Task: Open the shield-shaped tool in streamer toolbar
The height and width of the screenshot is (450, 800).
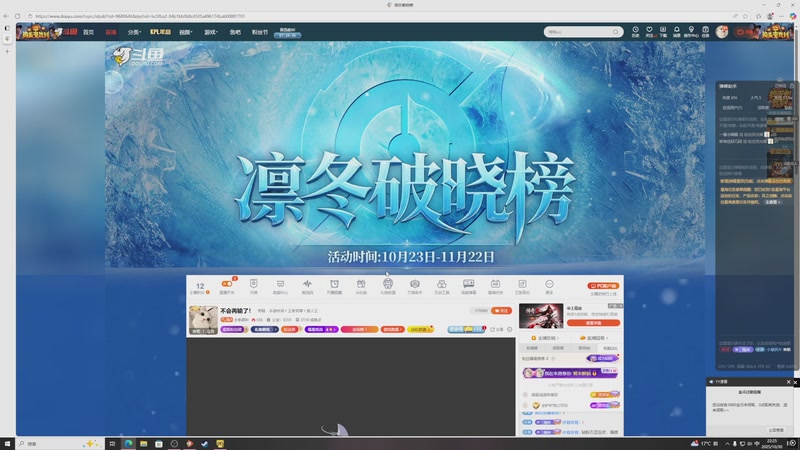Action: (254, 284)
